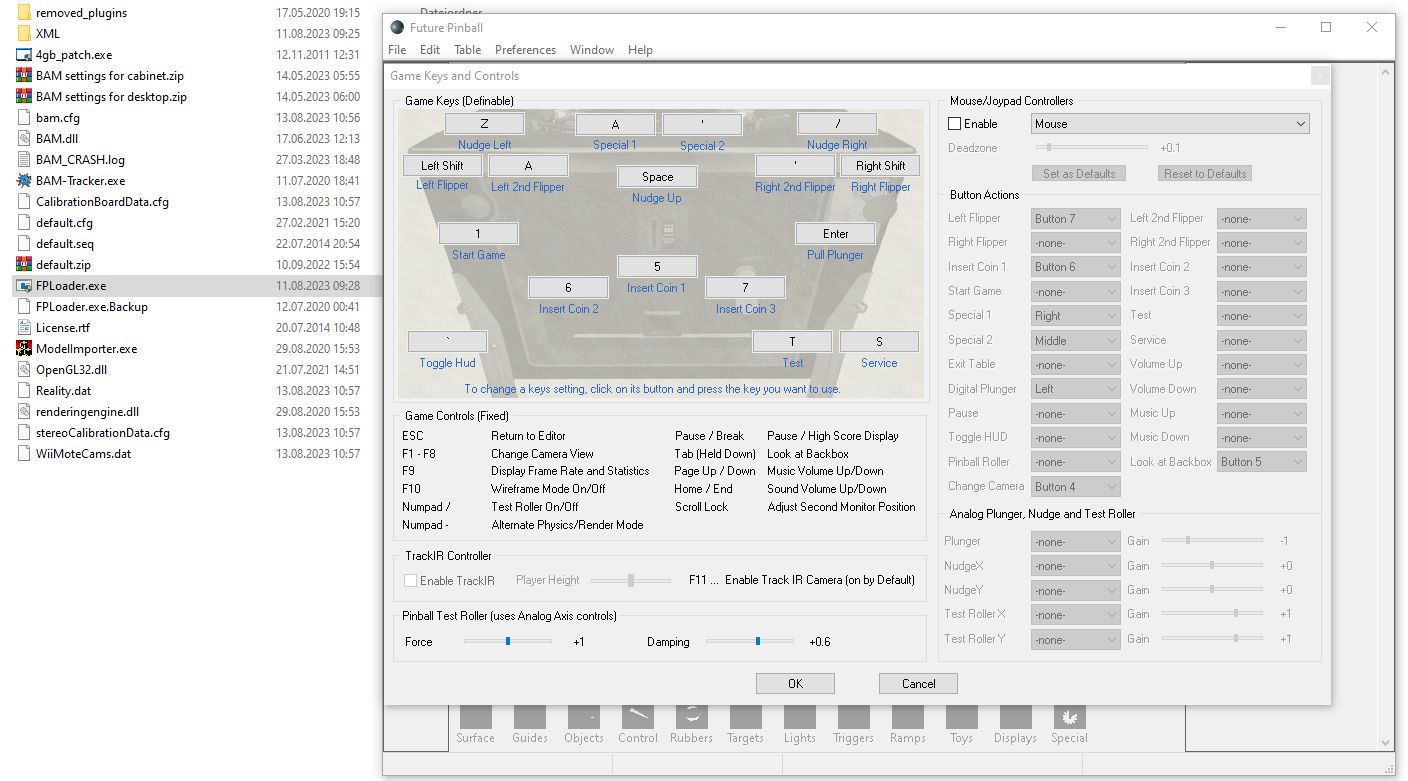This screenshot has width=1408, height=781.
Task: Select the WiiMoteCams.dat file name
Action: click(83, 454)
